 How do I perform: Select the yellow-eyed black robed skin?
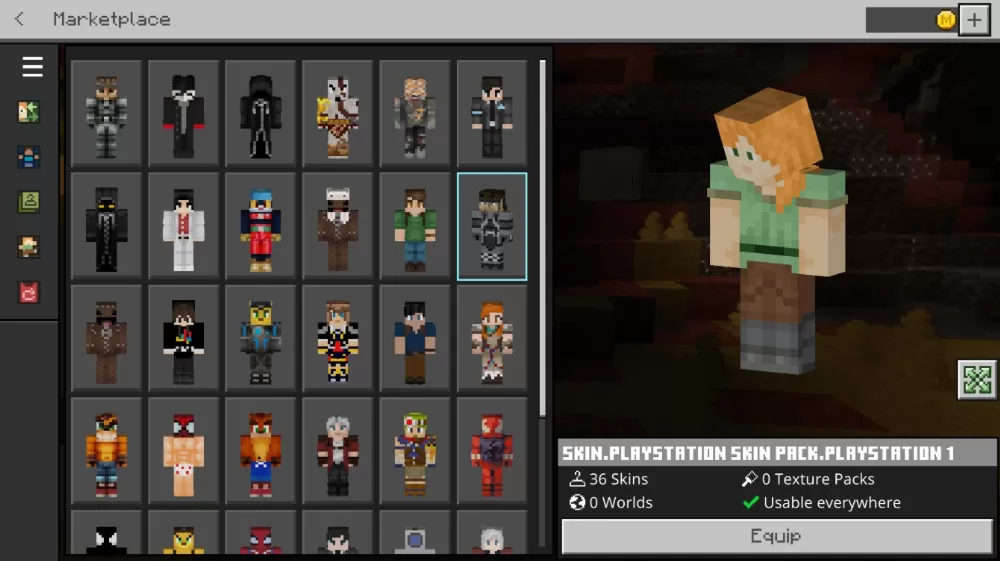[106, 226]
